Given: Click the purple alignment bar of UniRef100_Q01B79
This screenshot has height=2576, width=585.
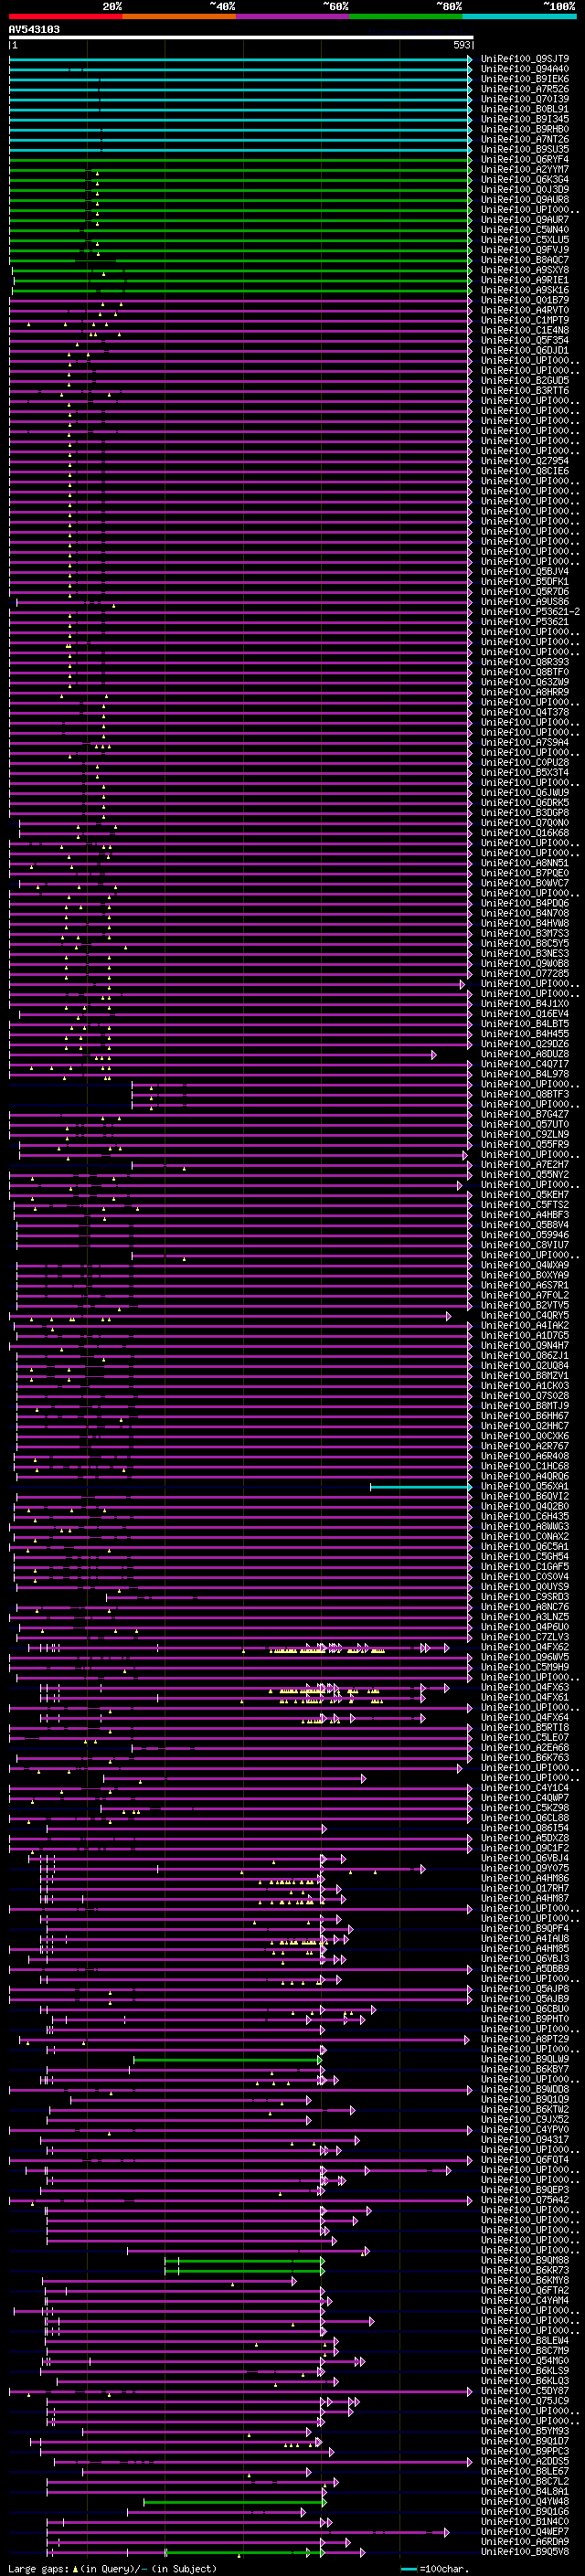Looking at the screenshot, I should [x=240, y=300].
